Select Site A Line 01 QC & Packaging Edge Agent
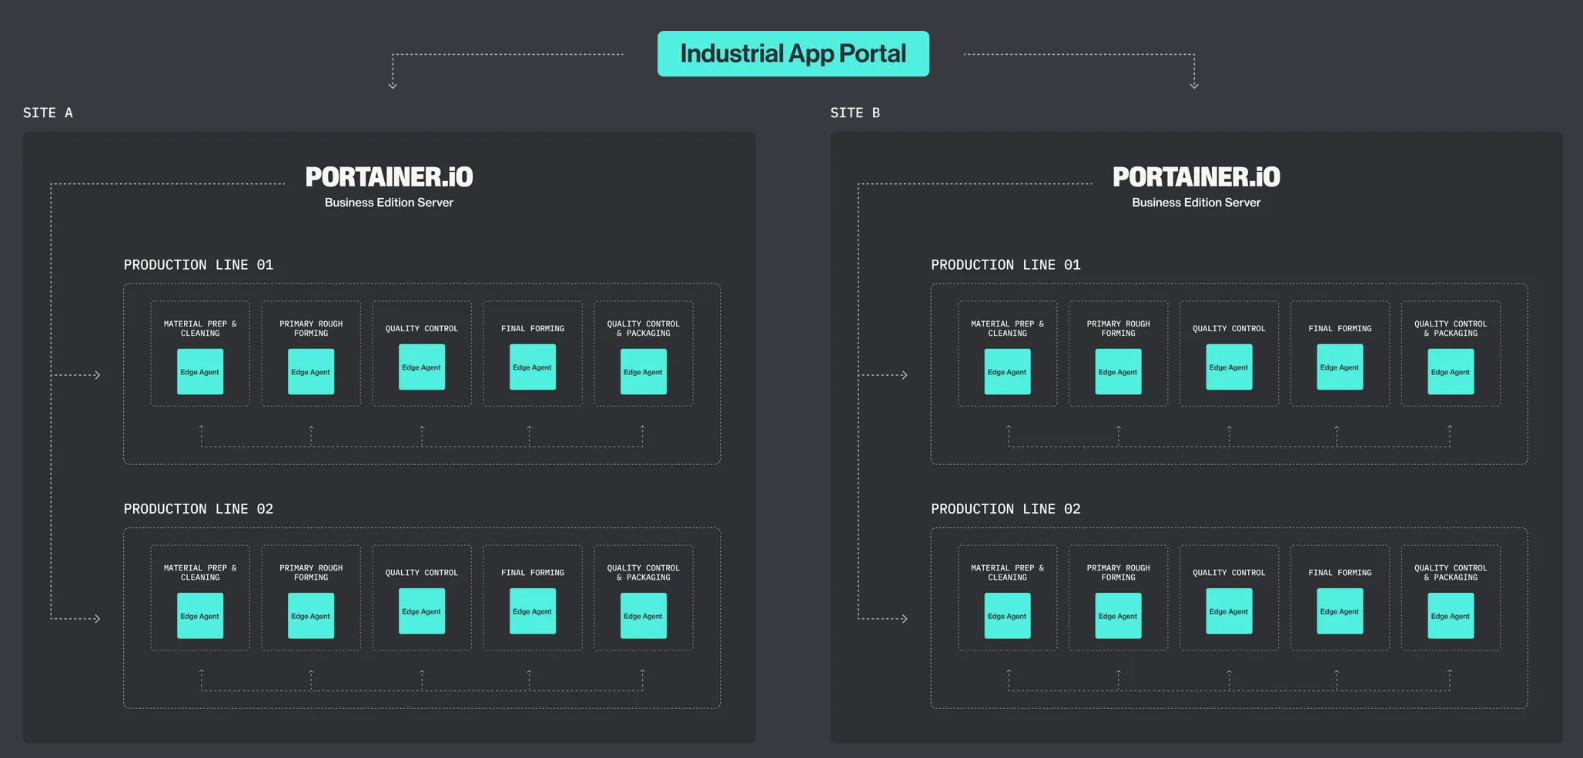Screen dimensions: 1583x758 coord(643,372)
